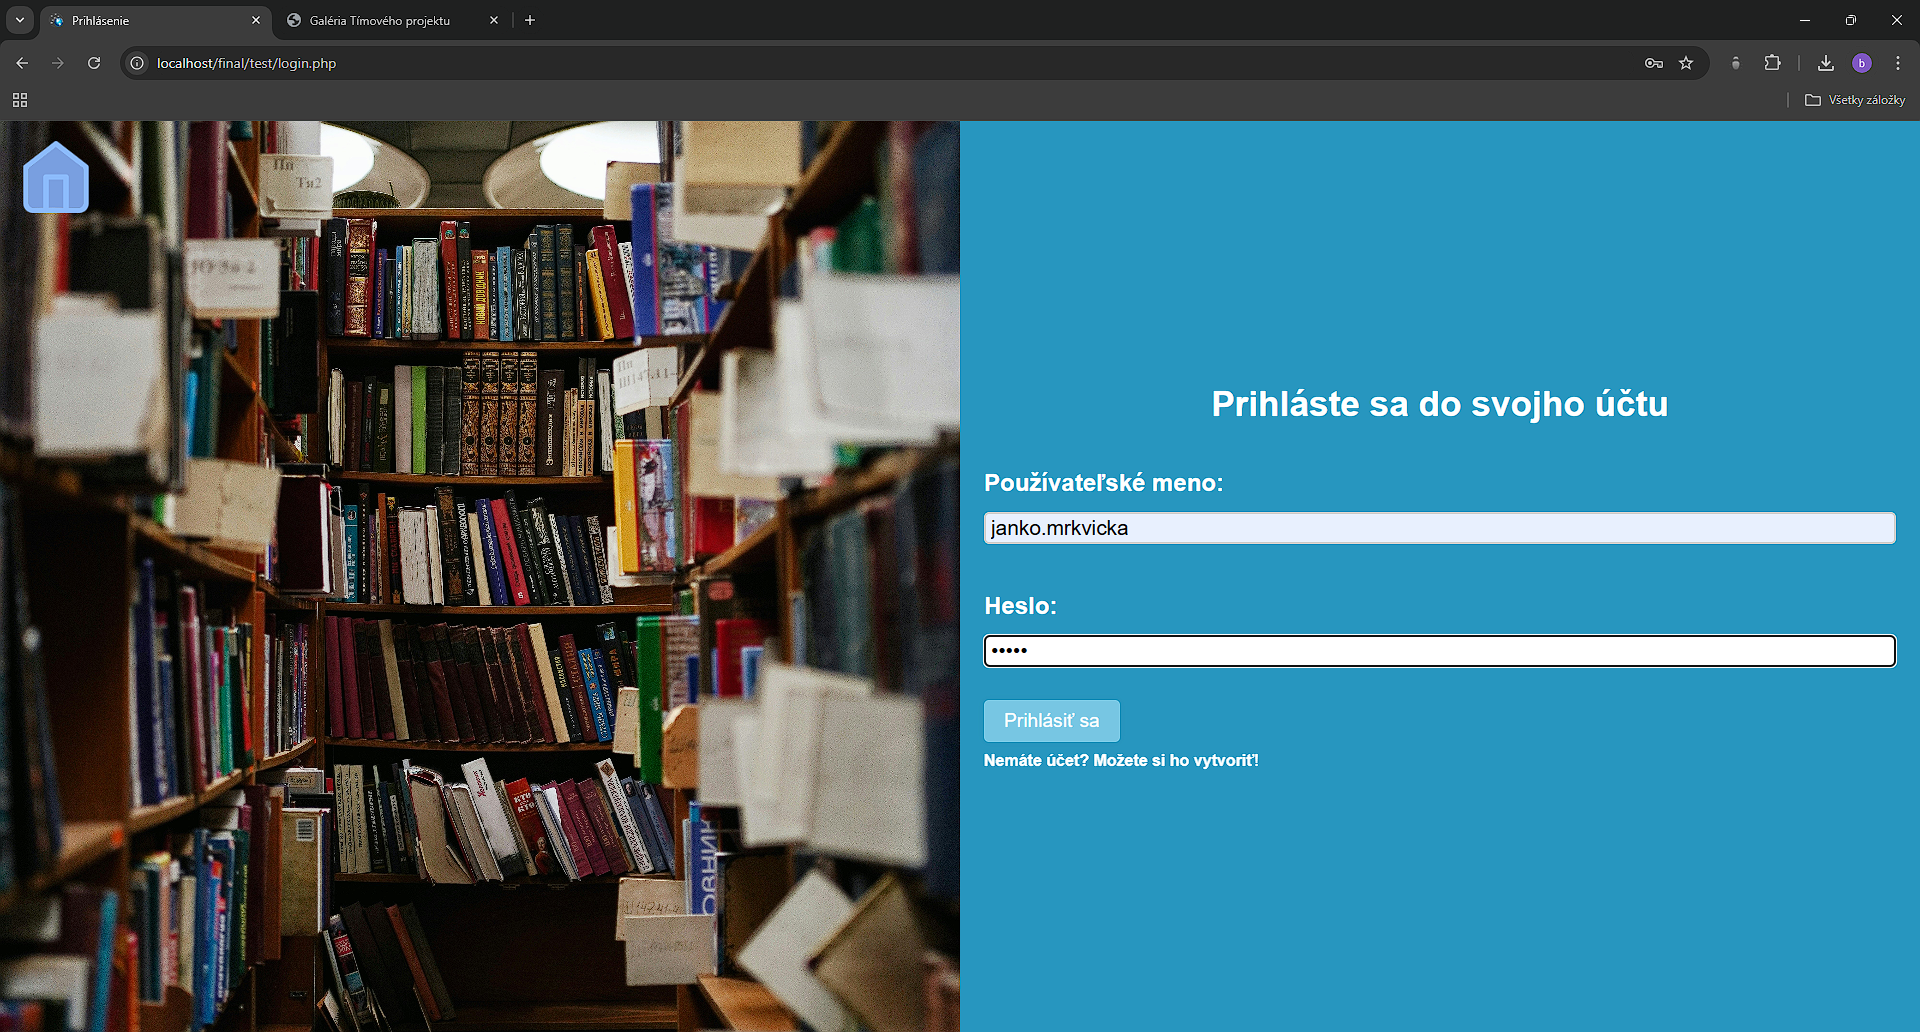Image resolution: width=1920 pixels, height=1032 pixels.
Task: Minimize the browser window
Action: point(1805,20)
